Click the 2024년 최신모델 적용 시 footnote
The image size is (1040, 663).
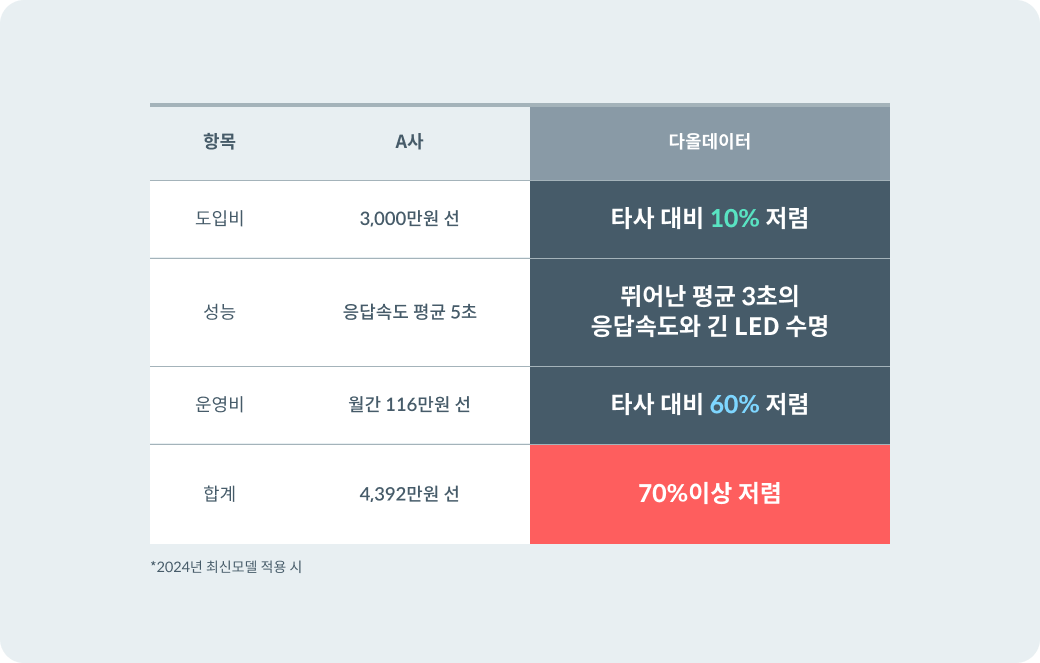pyautogui.click(x=226, y=567)
